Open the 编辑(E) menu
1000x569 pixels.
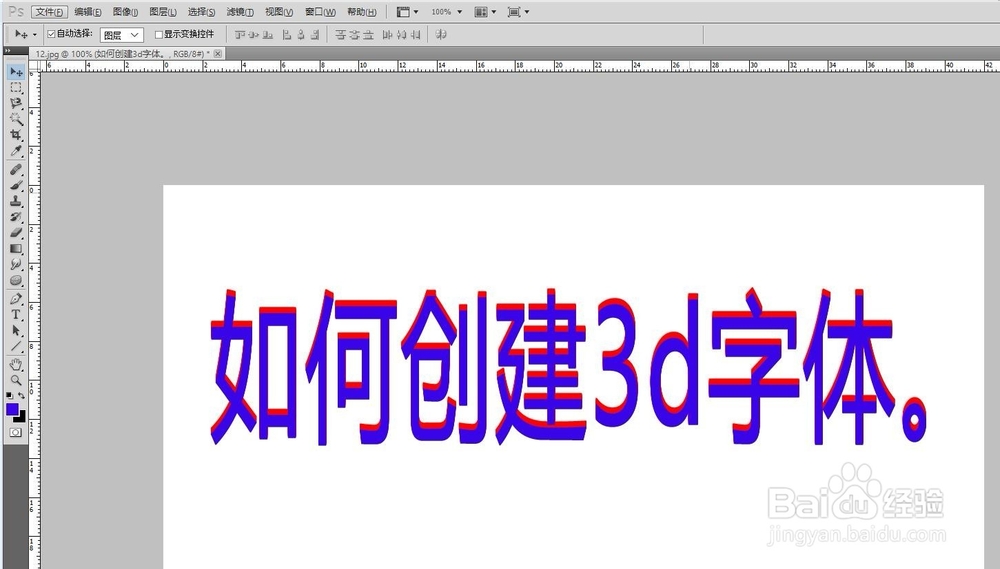[88, 11]
